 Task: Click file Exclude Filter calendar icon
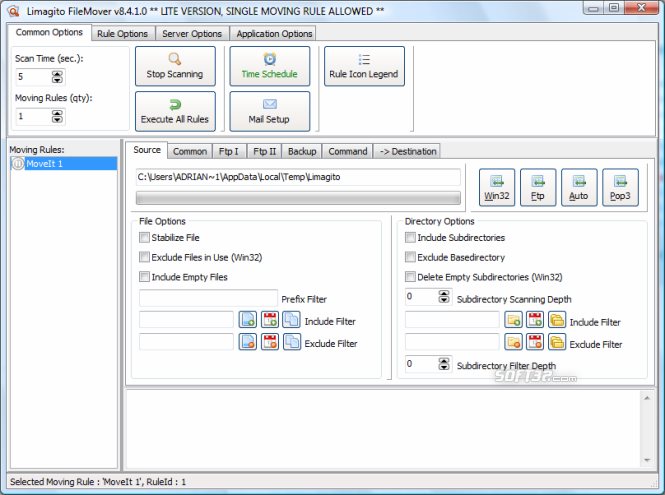click(270, 341)
